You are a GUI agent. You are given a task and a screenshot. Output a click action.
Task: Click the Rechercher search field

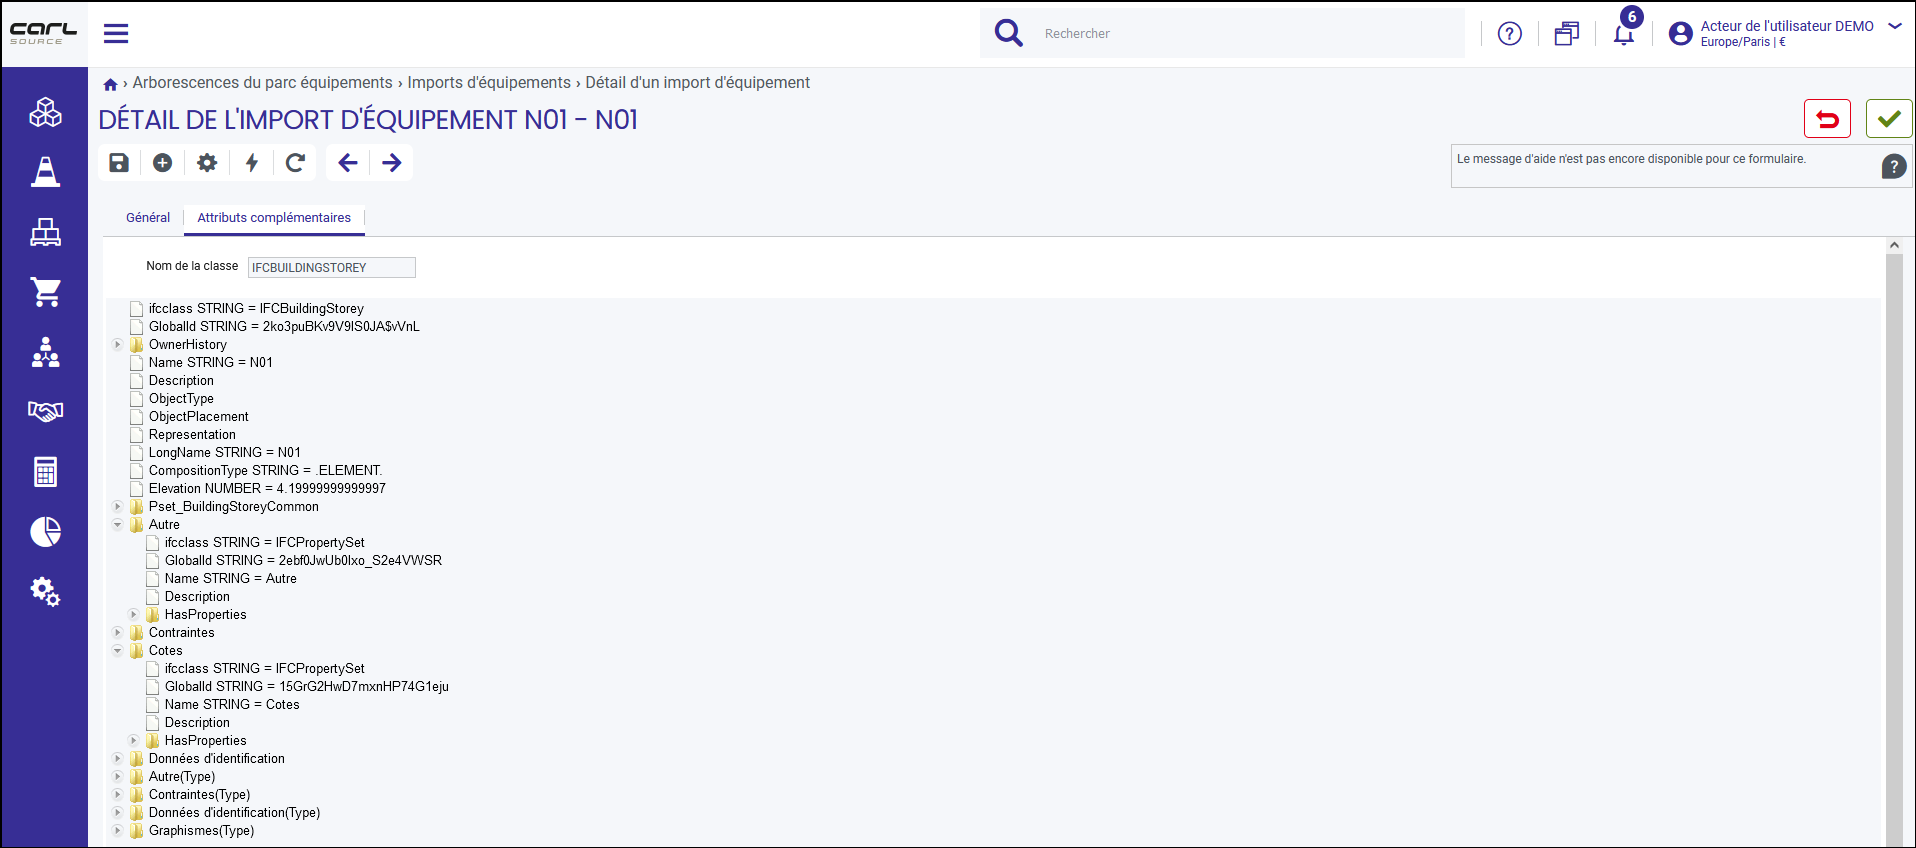tap(1250, 34)
